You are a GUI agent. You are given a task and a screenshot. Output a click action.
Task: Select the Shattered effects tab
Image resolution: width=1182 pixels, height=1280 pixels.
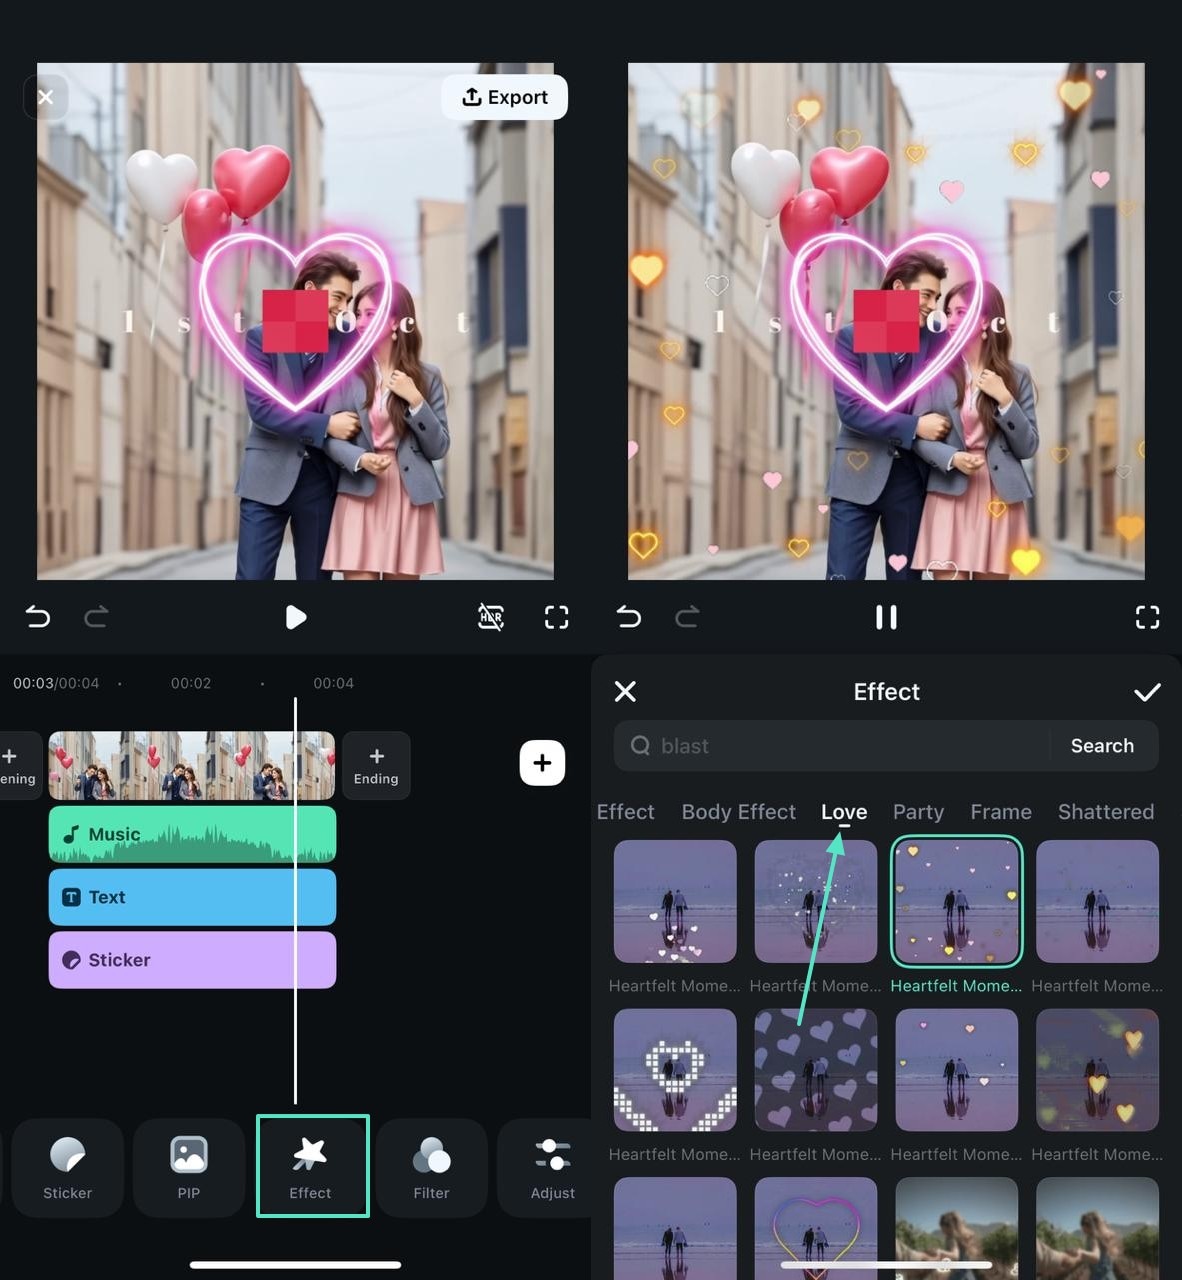1106,812
